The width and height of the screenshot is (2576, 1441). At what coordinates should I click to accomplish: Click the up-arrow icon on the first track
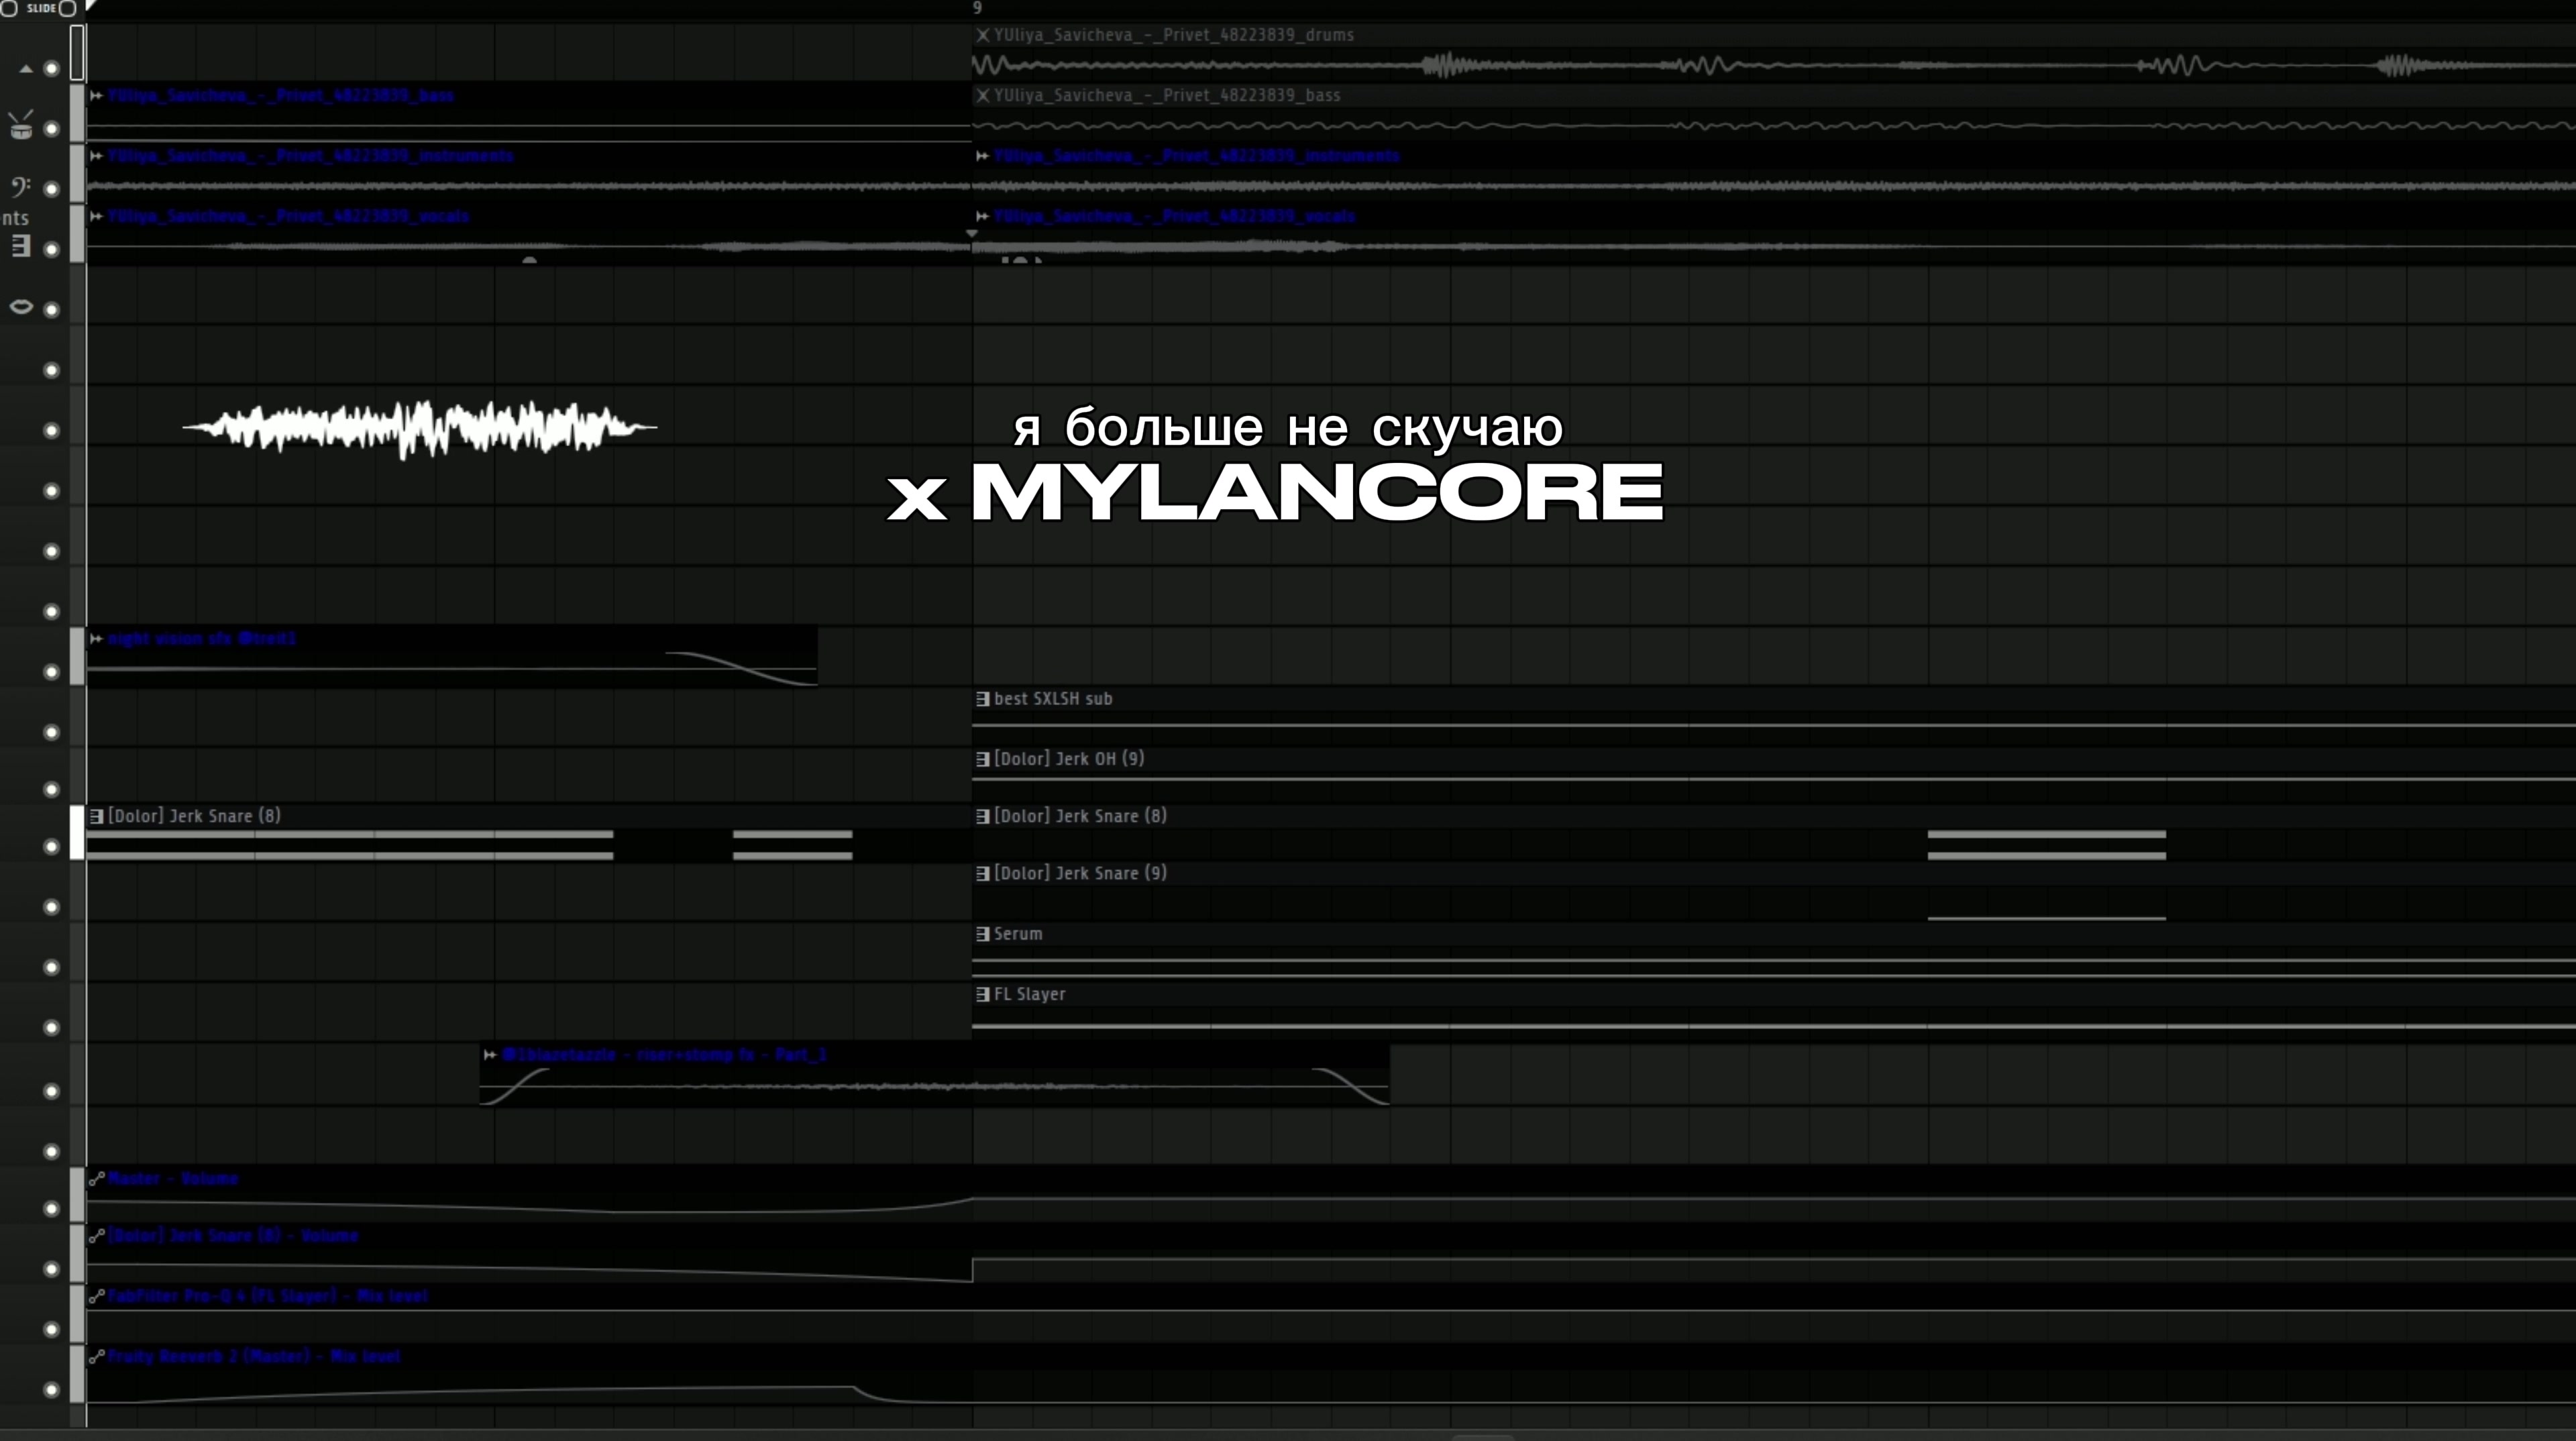click(26, 69)
